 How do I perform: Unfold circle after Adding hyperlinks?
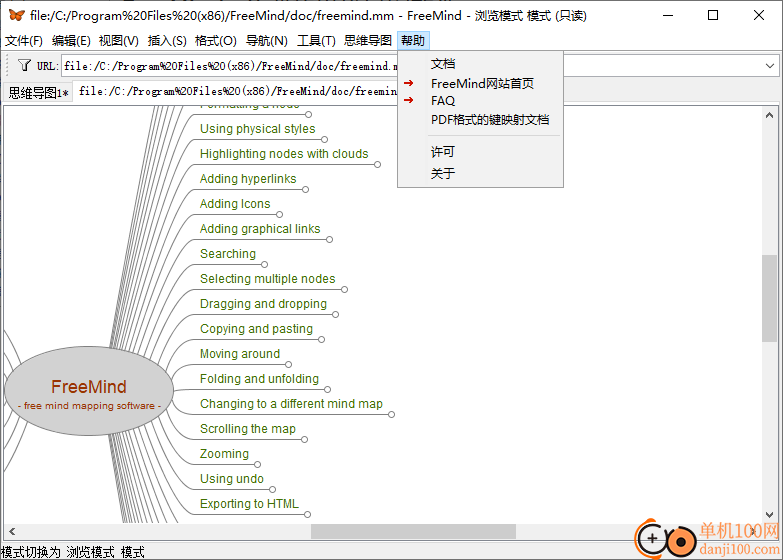[306, 190]
